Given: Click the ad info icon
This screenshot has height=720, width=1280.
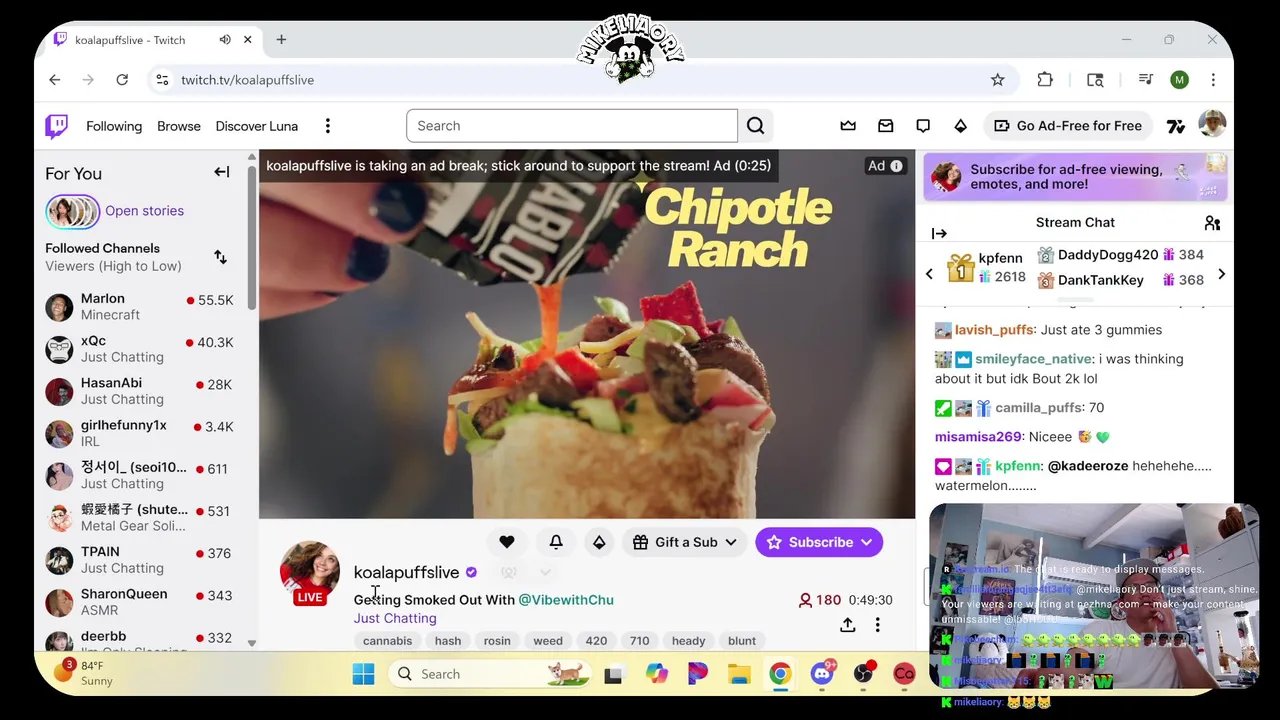Looking at the screenshot, I should (x=896, y=166).
